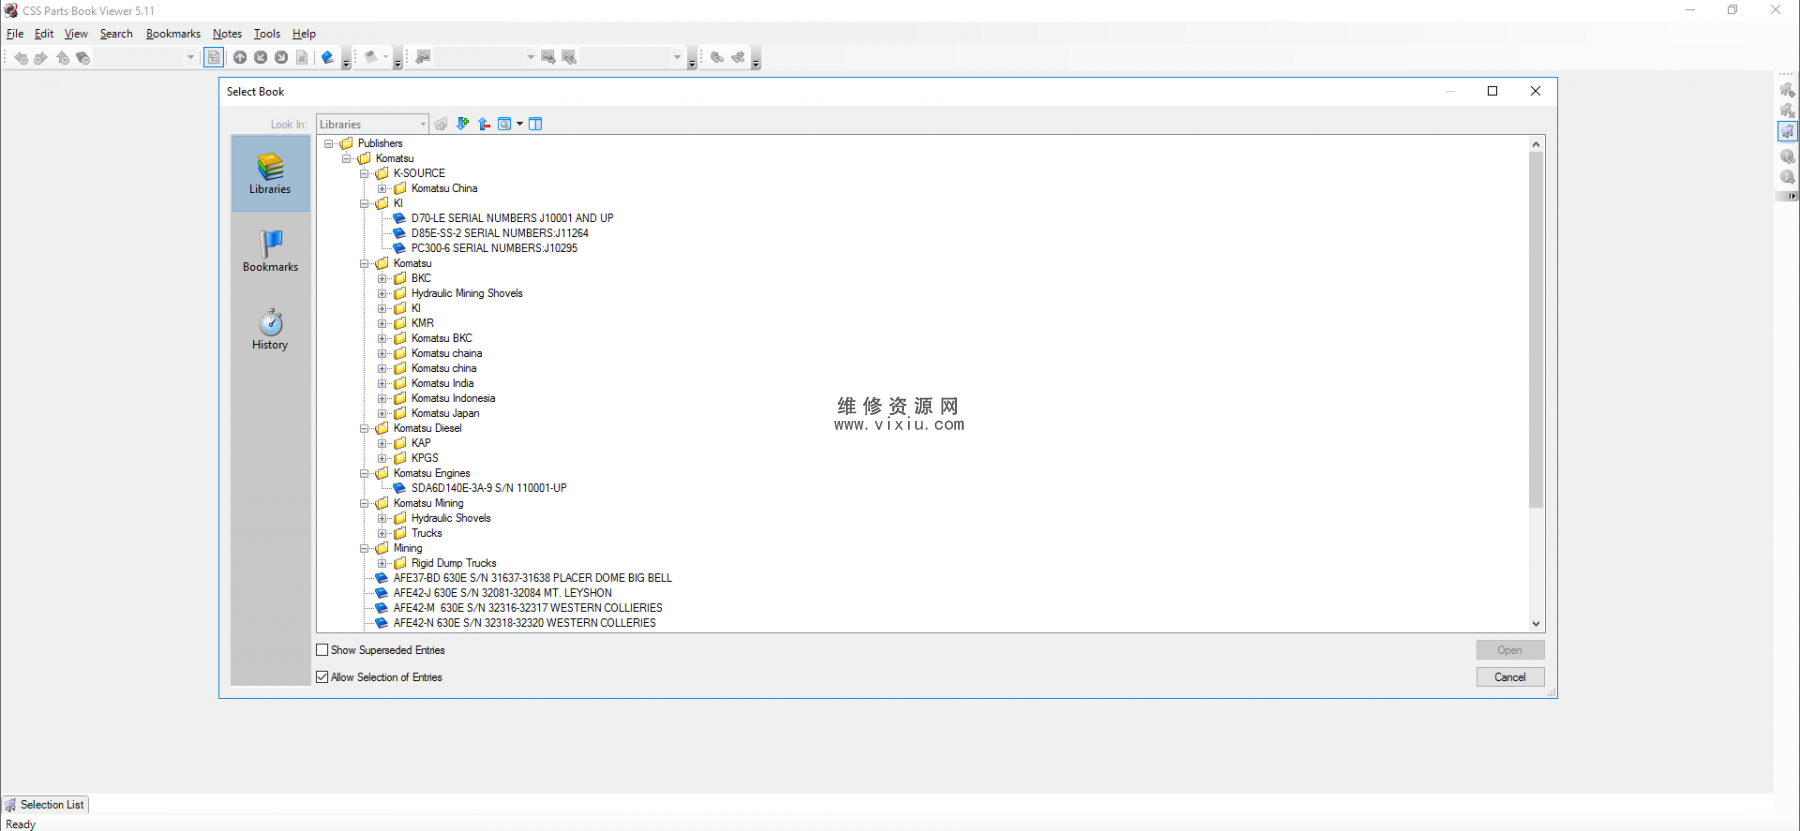Expand the Trucks folder under Komatsu Mining

pos(382,534)
